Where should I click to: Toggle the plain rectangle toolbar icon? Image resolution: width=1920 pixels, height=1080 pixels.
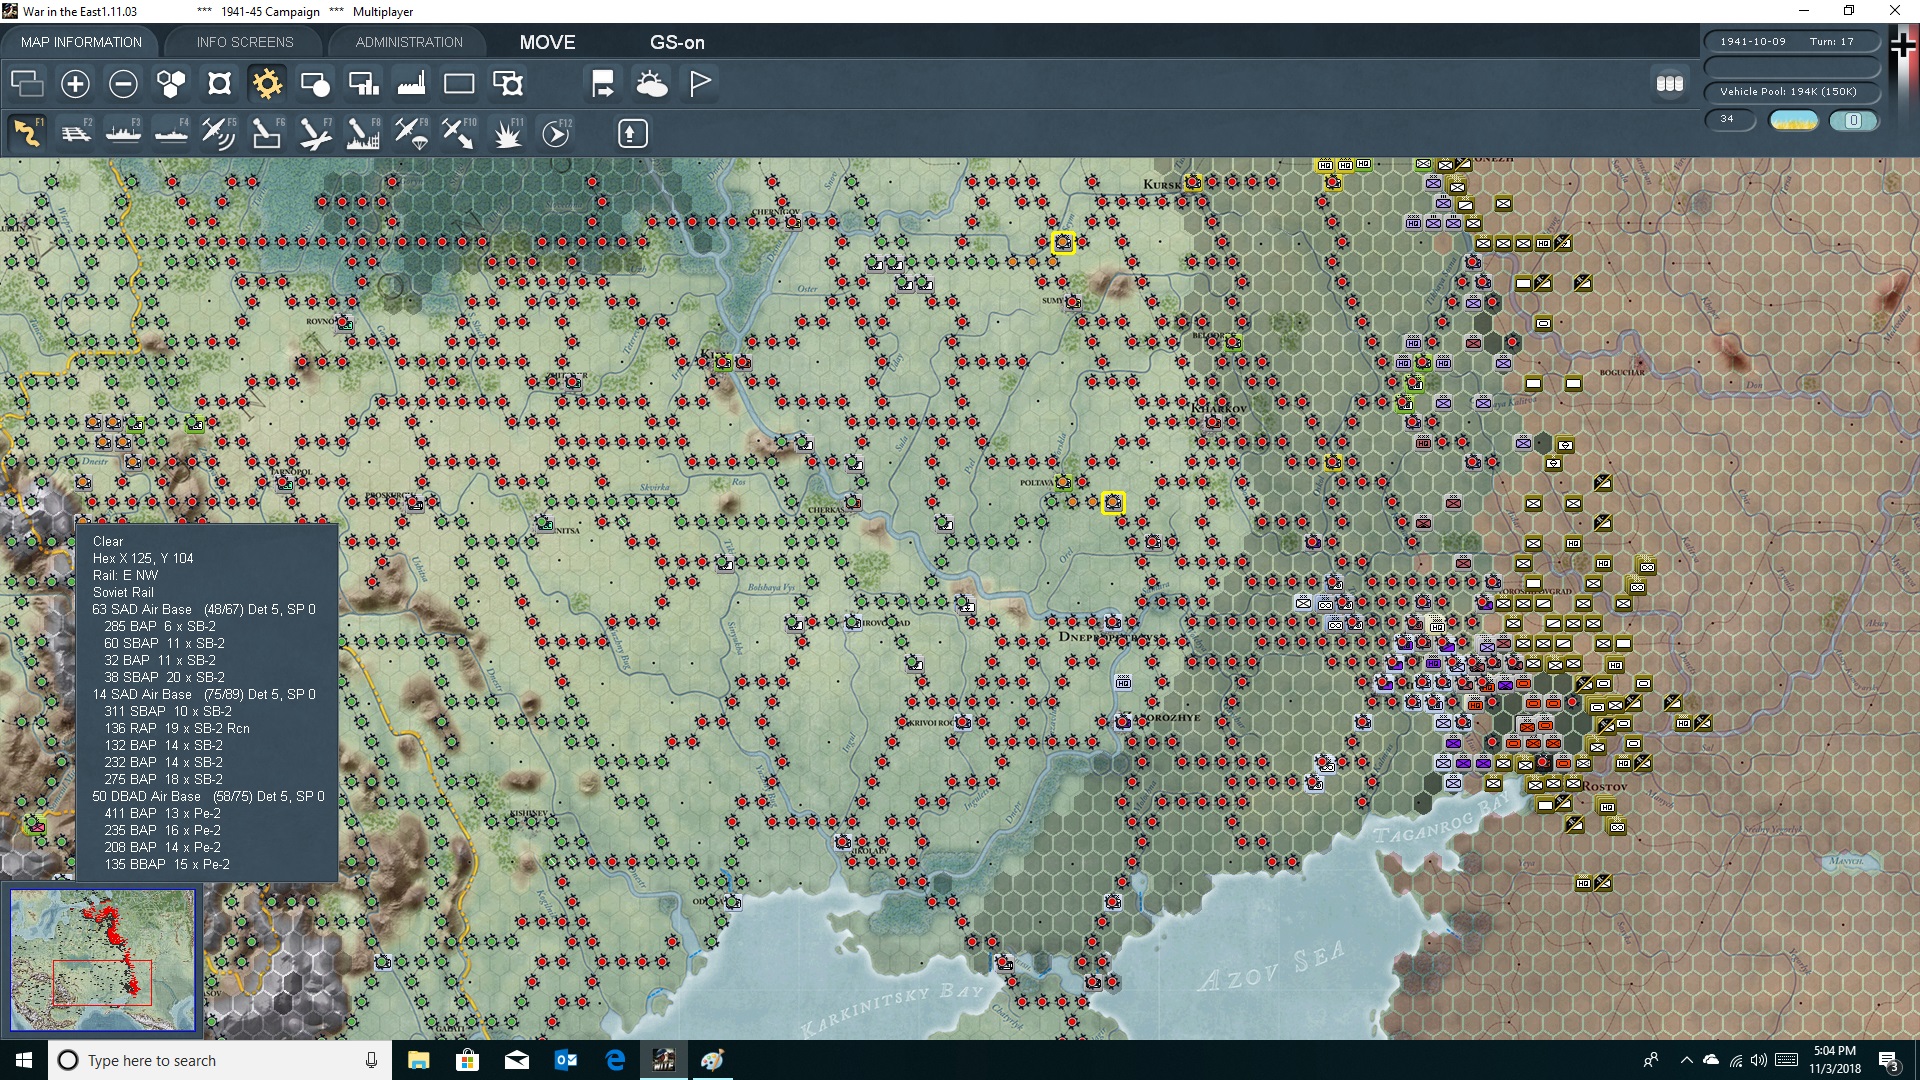pos(459,83)
